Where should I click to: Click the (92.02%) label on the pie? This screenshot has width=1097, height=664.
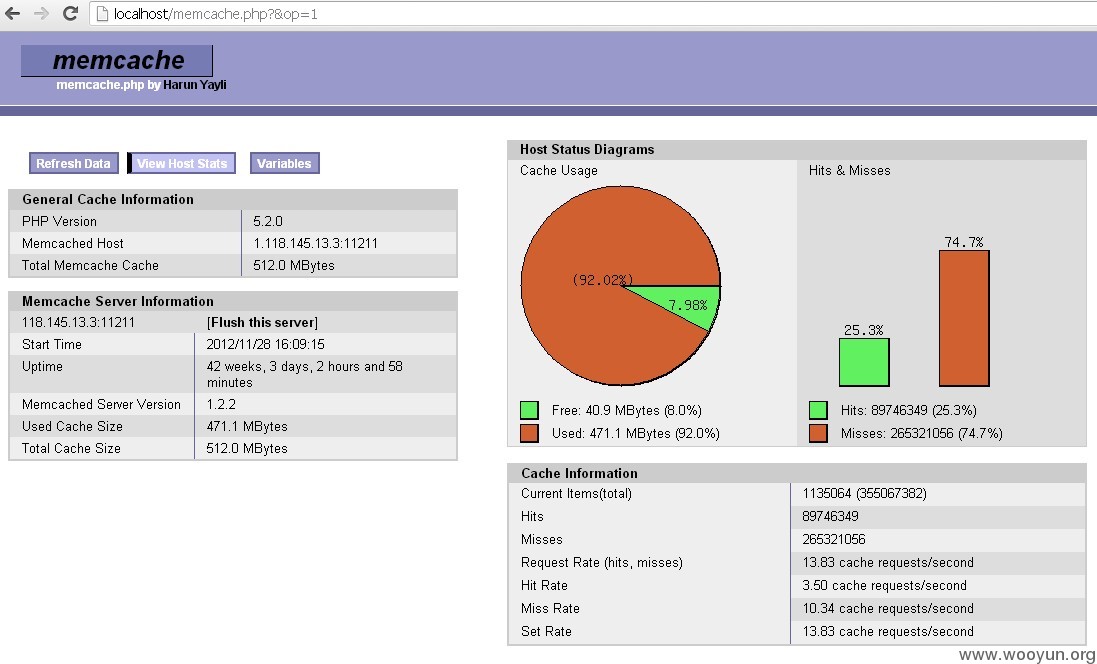click(602, 280)
